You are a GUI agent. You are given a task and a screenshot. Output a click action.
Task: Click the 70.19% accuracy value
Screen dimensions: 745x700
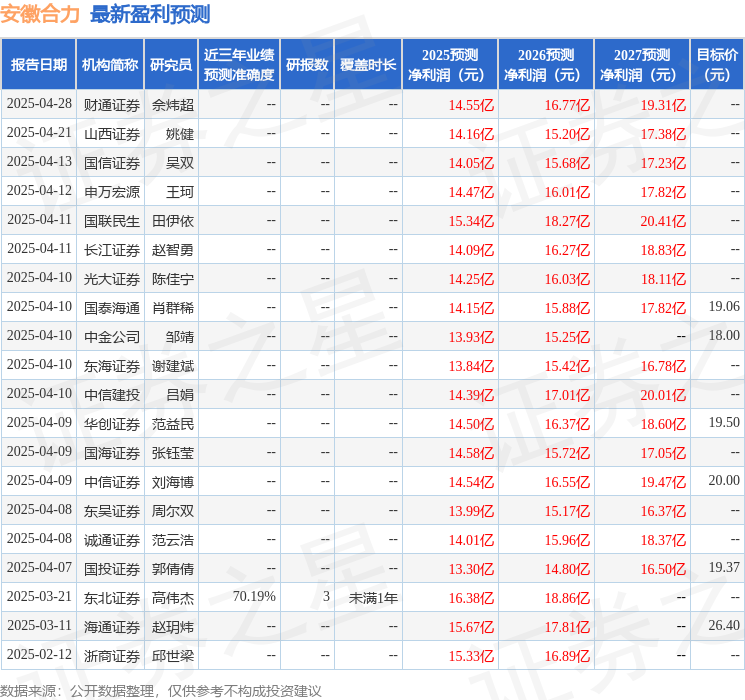click(254, 596)
